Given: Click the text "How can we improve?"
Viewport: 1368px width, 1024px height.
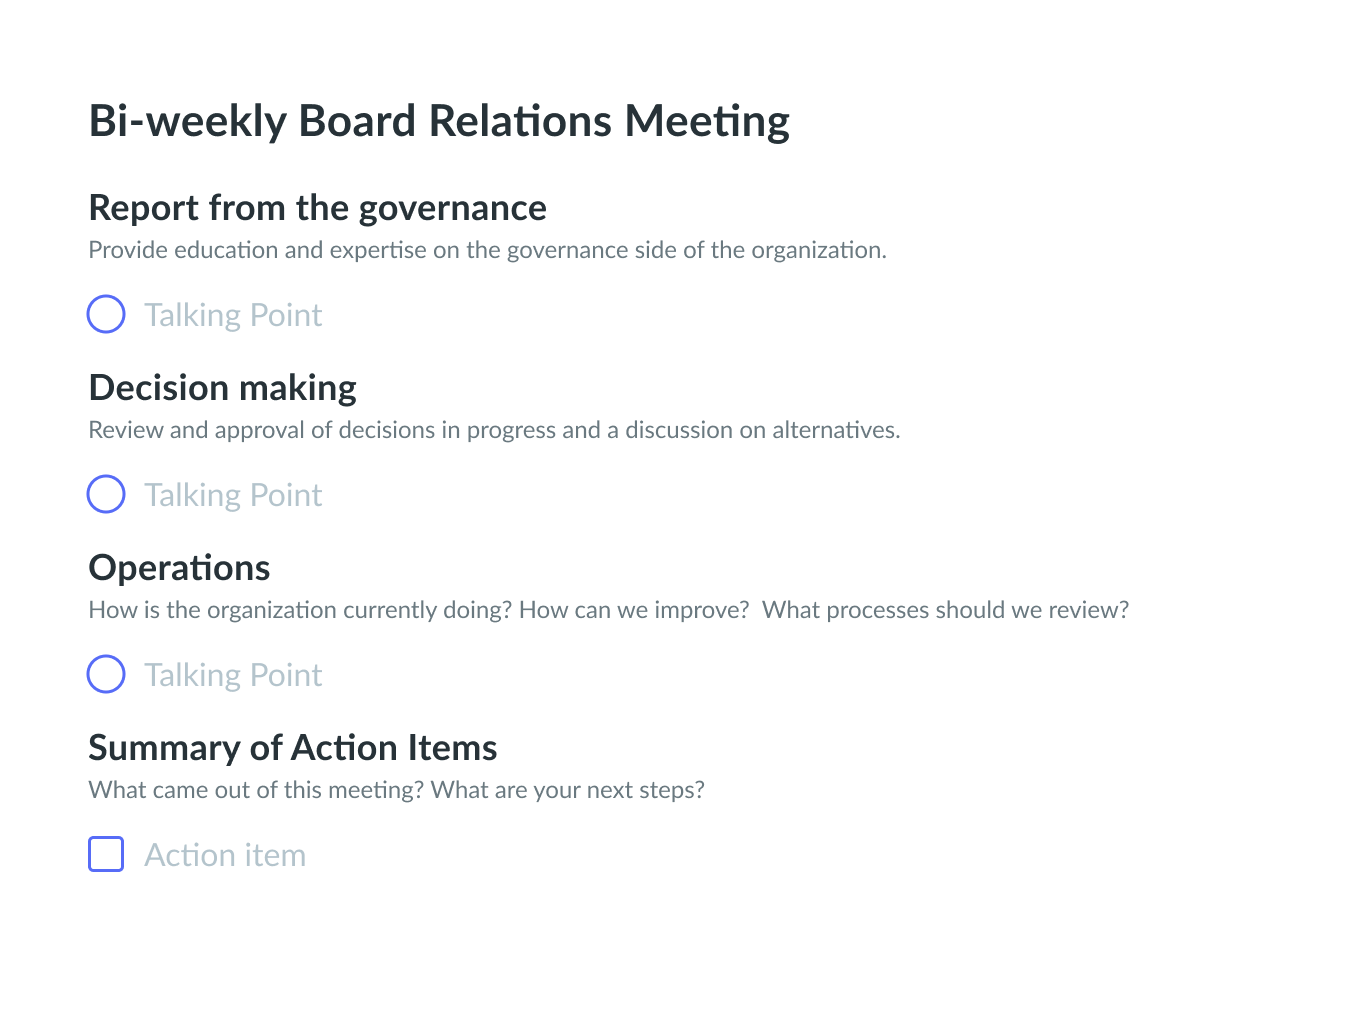Looking at the screenshot, I should click(634, 610).
